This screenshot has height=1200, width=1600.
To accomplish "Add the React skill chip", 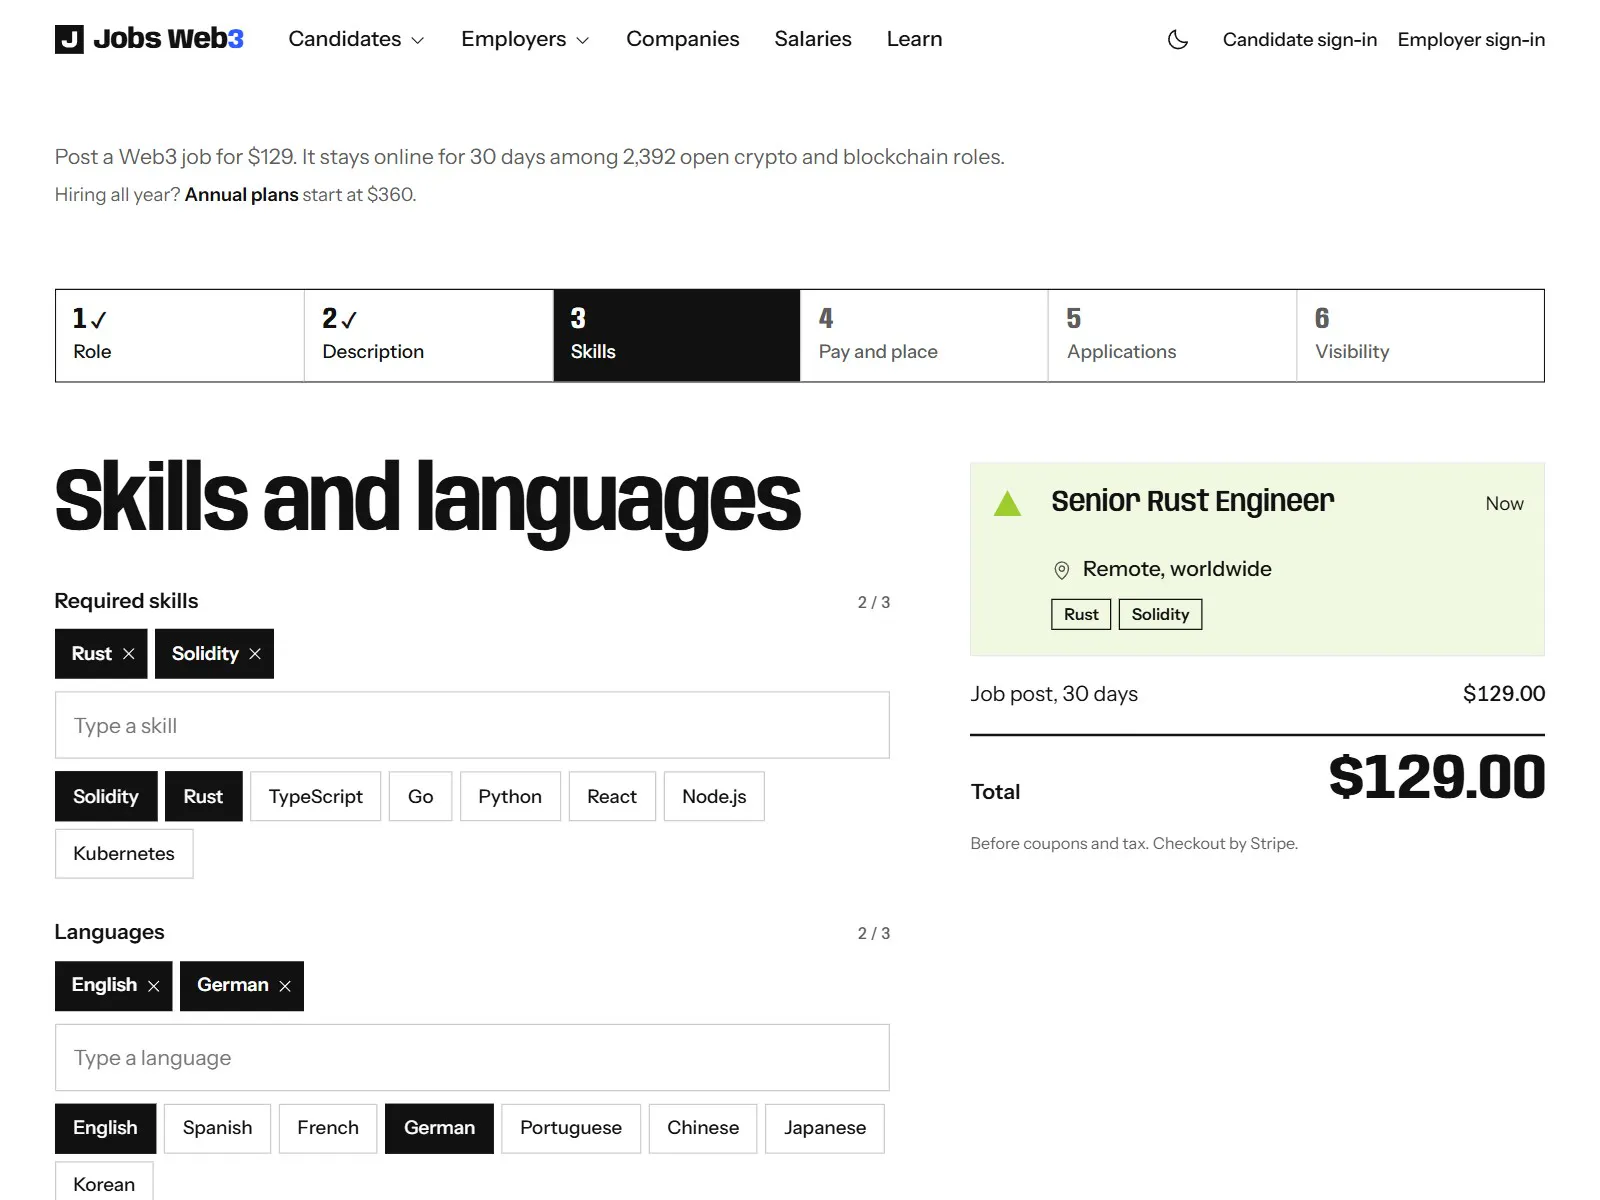I will point(612,796).
